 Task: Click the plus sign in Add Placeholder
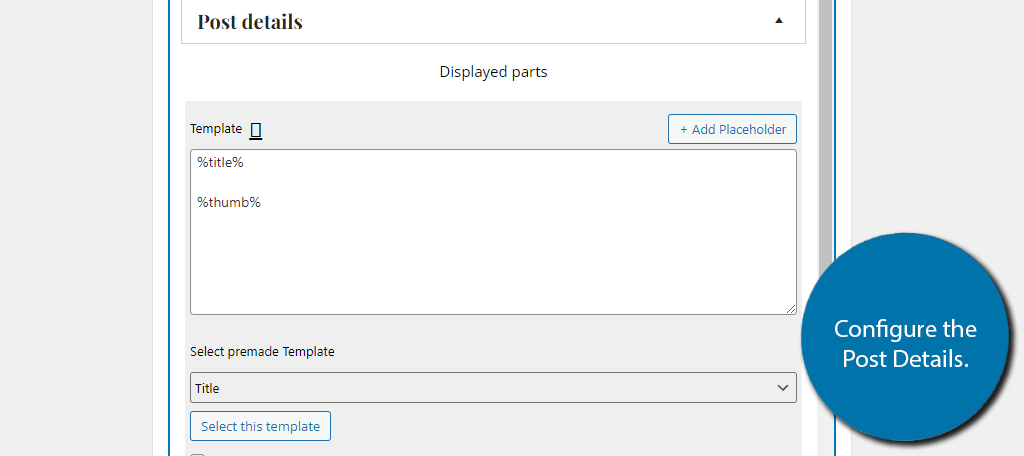[684, 129]
